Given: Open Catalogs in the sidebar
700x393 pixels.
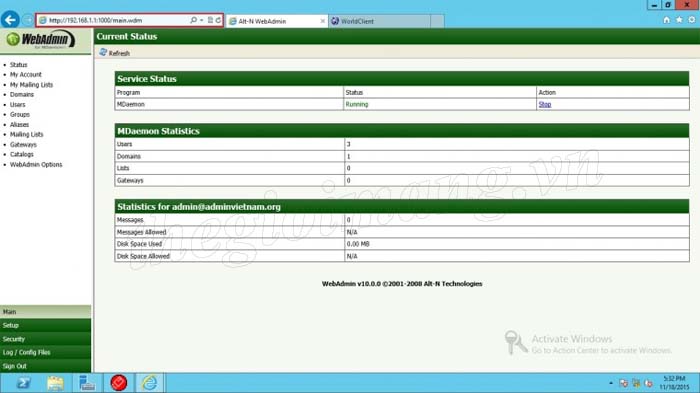Looking at the screenshot, I should click(21, 154).
